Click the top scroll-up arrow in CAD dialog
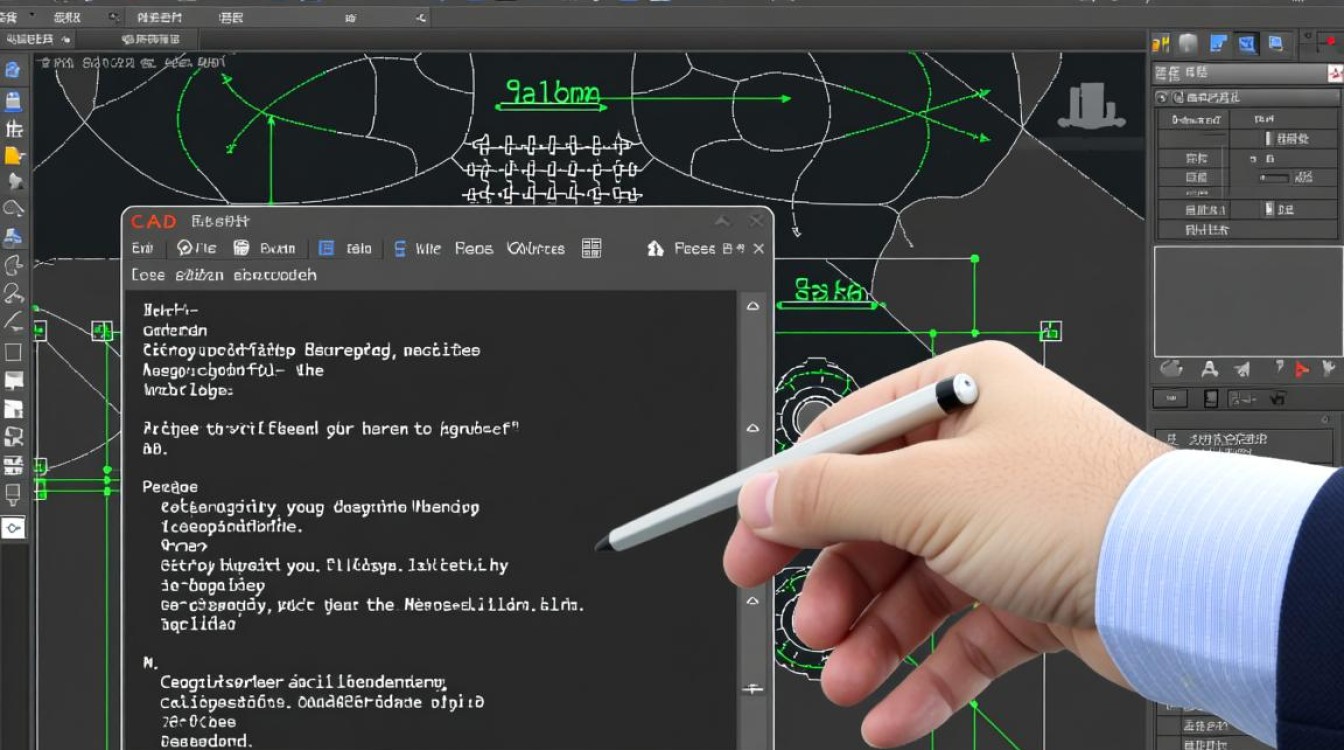Viewport: 1344px width, 750px height. pyautogui.click(x=753, y=306)
